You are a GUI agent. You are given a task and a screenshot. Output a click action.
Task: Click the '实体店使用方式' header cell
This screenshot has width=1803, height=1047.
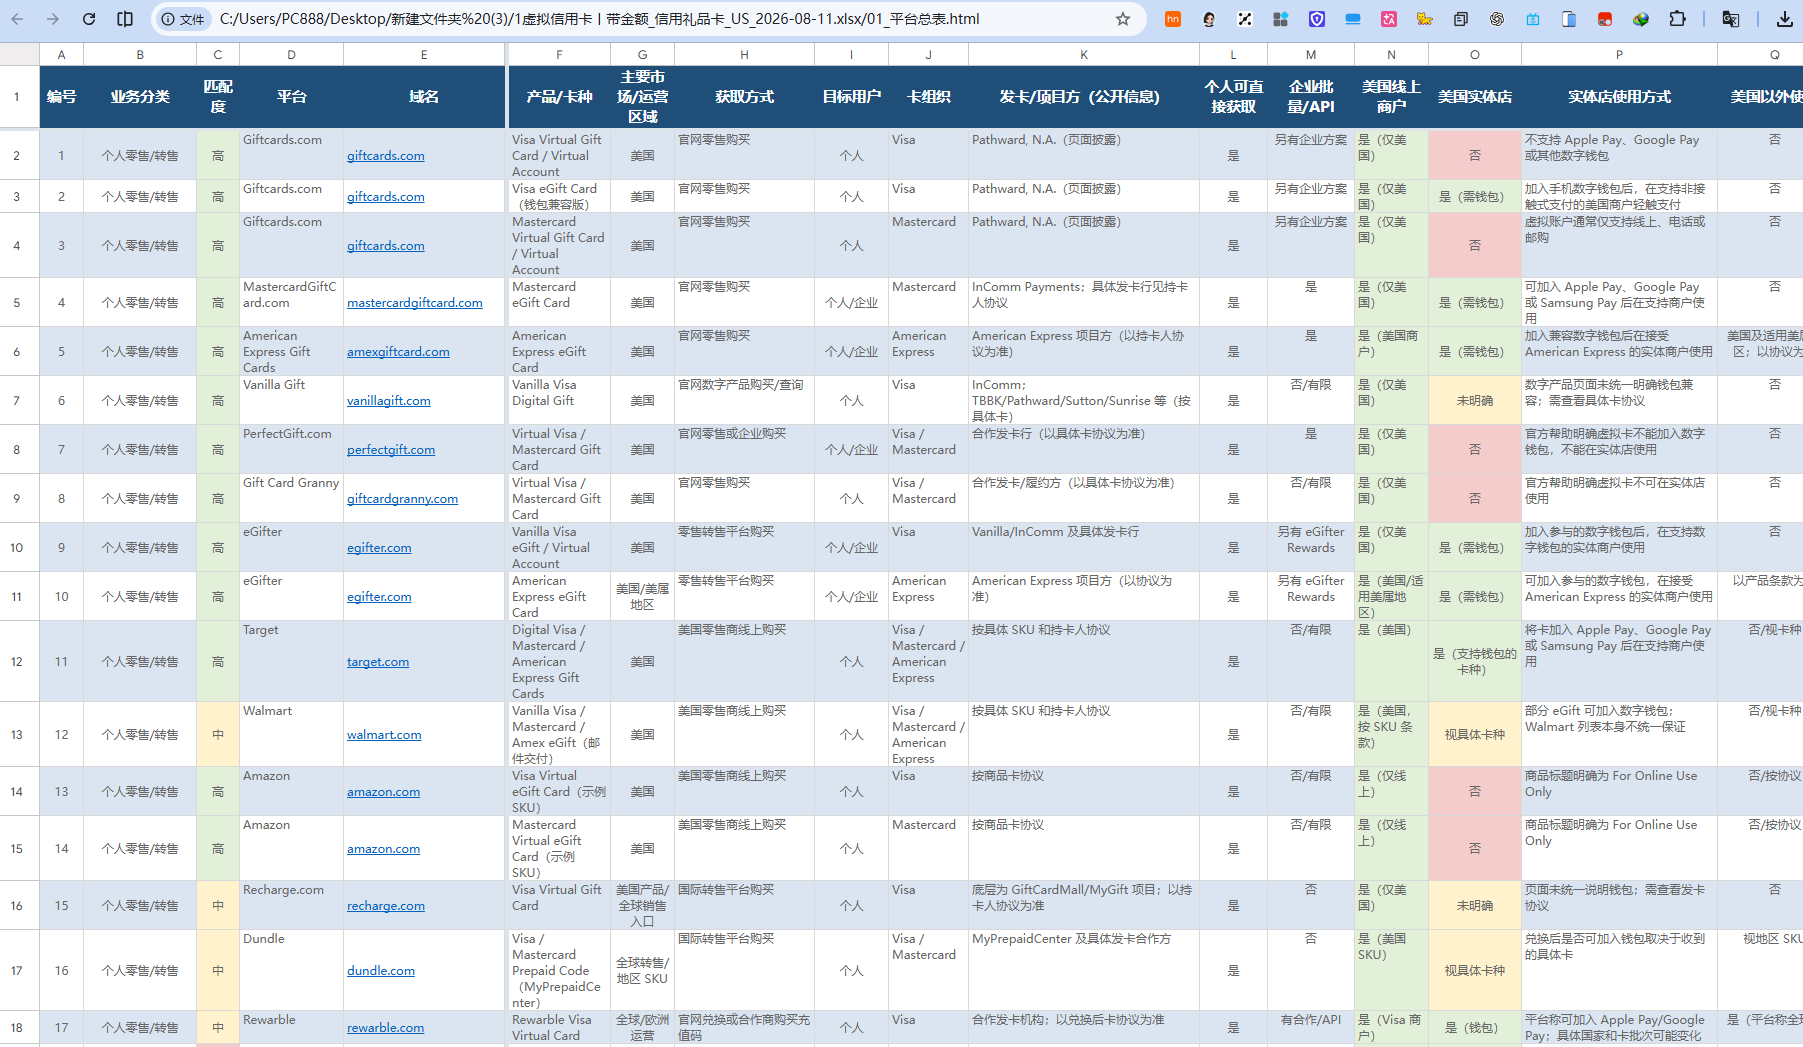click(1619, 97)
